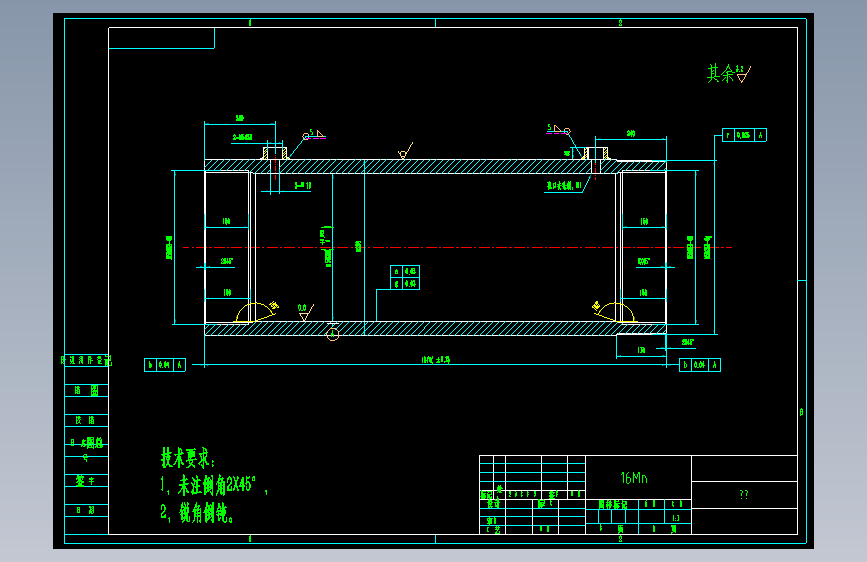
Task: Click the datum A circle marker
Action: click(x=332, y=334)
